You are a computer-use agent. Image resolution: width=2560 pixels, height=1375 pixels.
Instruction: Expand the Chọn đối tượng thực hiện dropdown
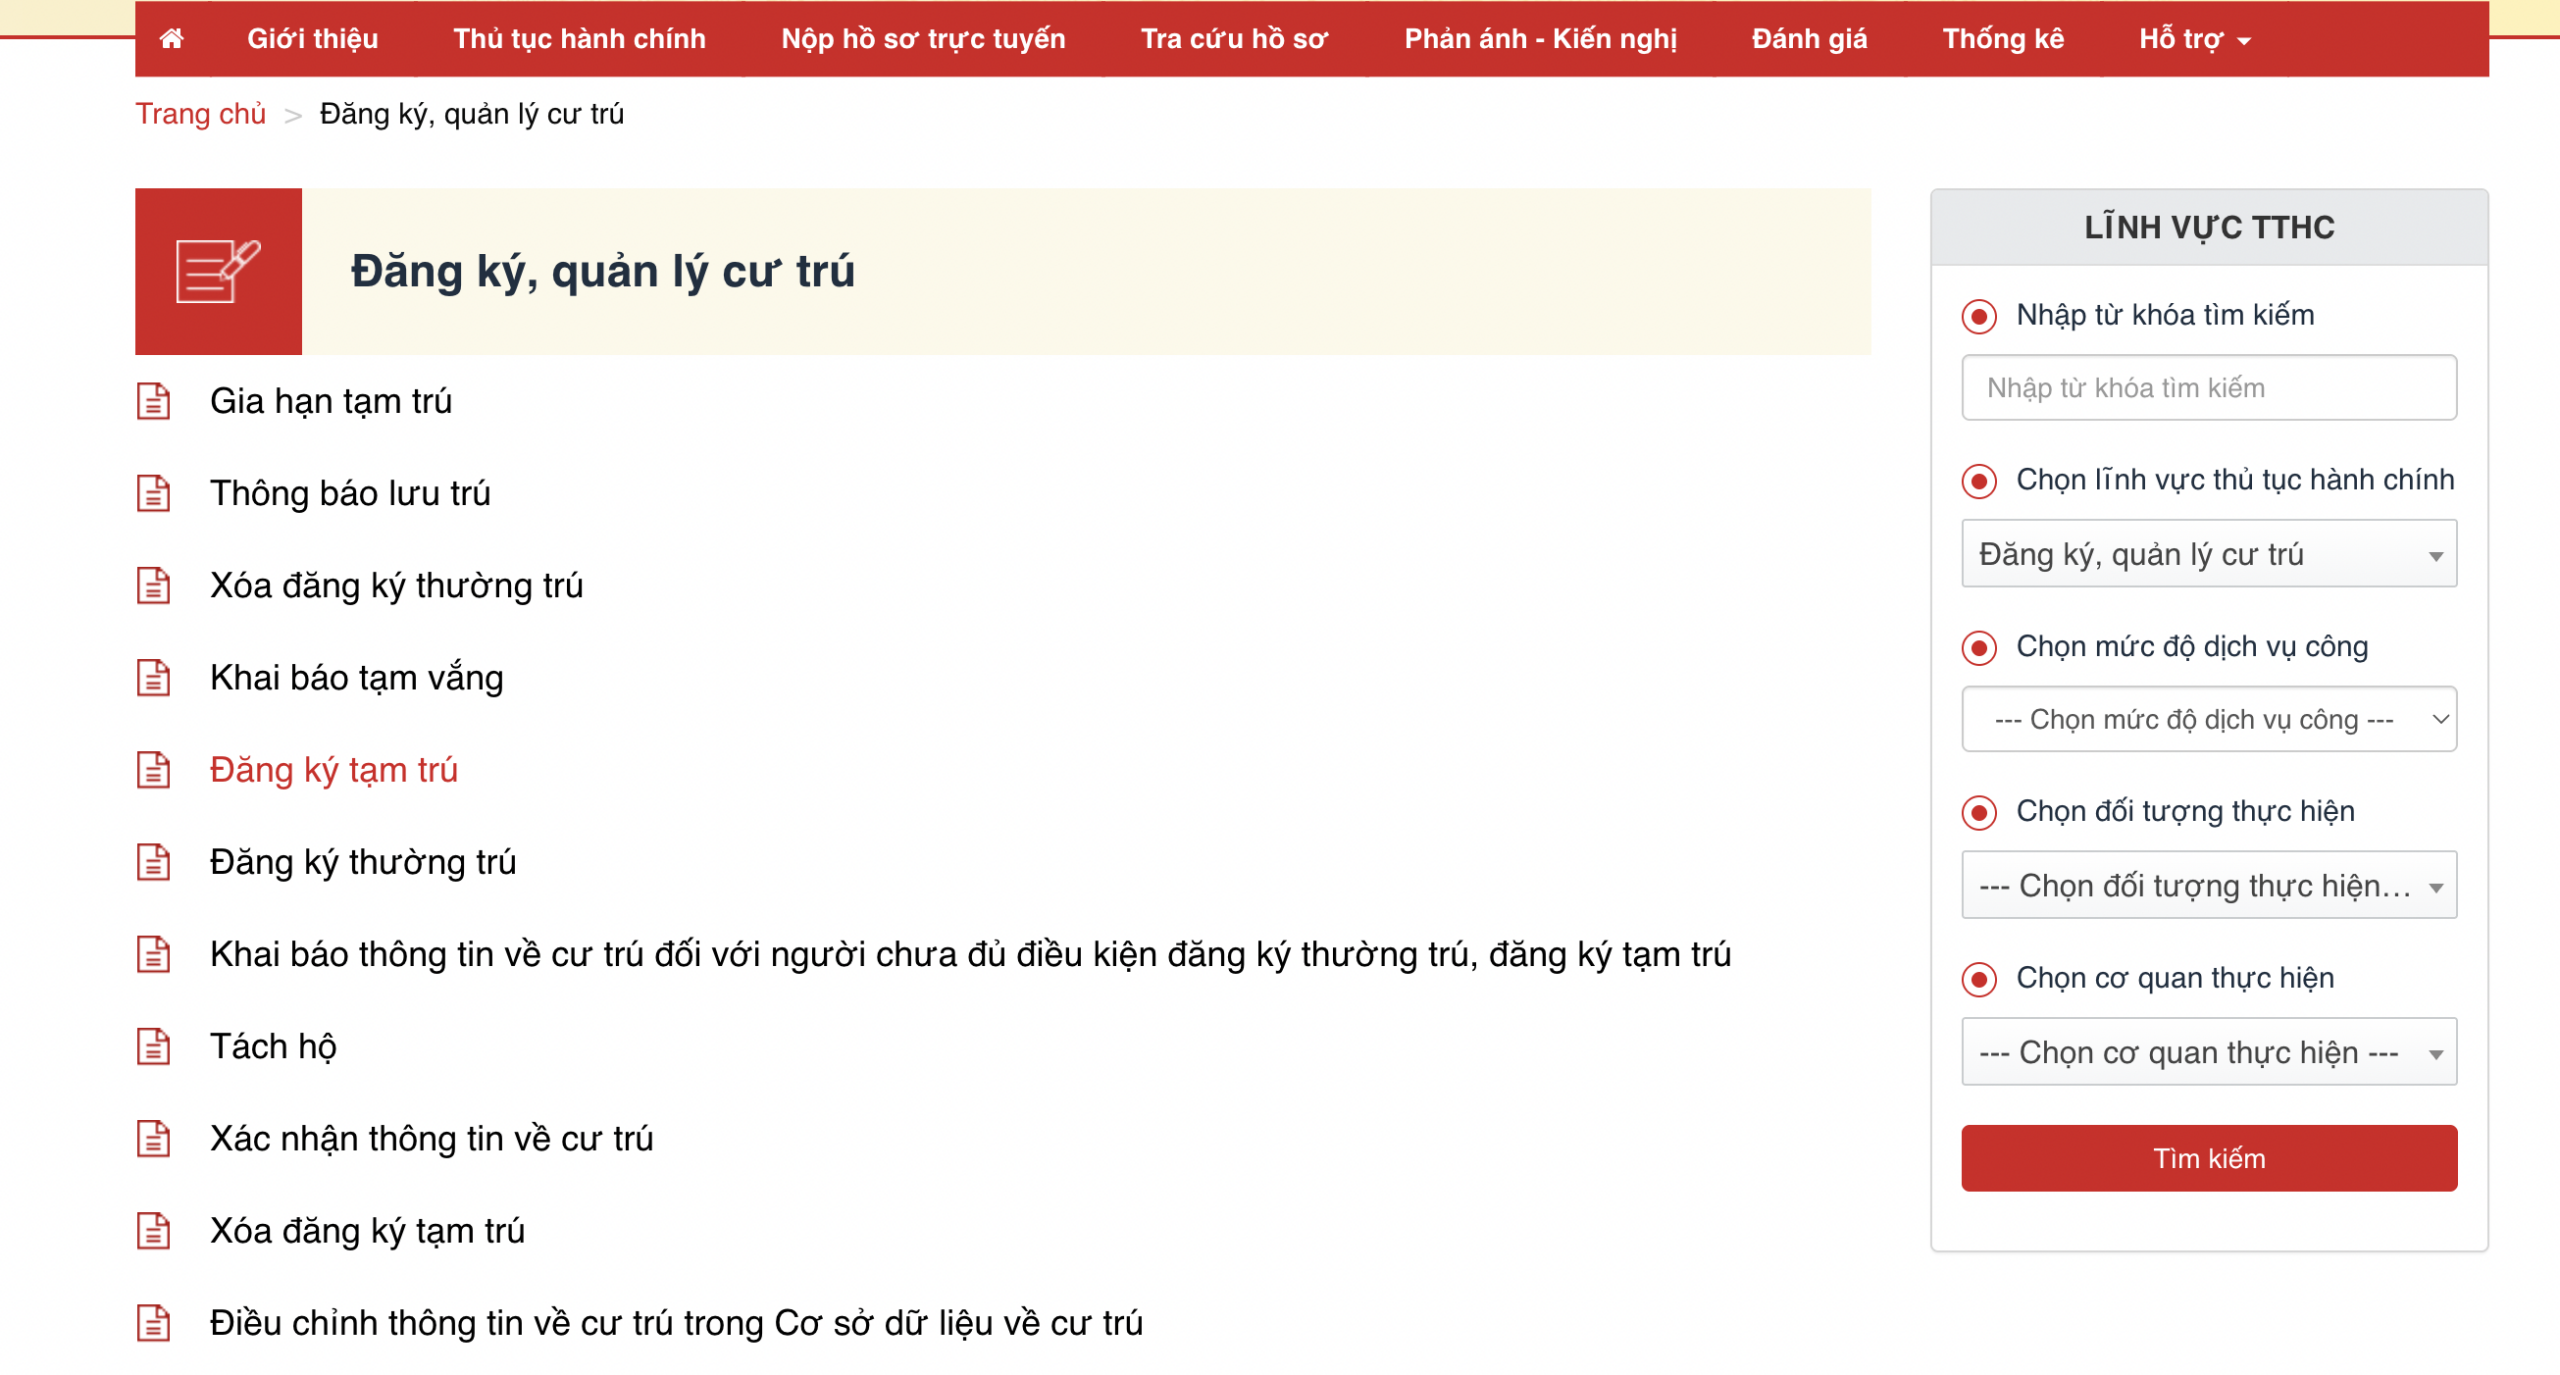[x=2208, y=886]
